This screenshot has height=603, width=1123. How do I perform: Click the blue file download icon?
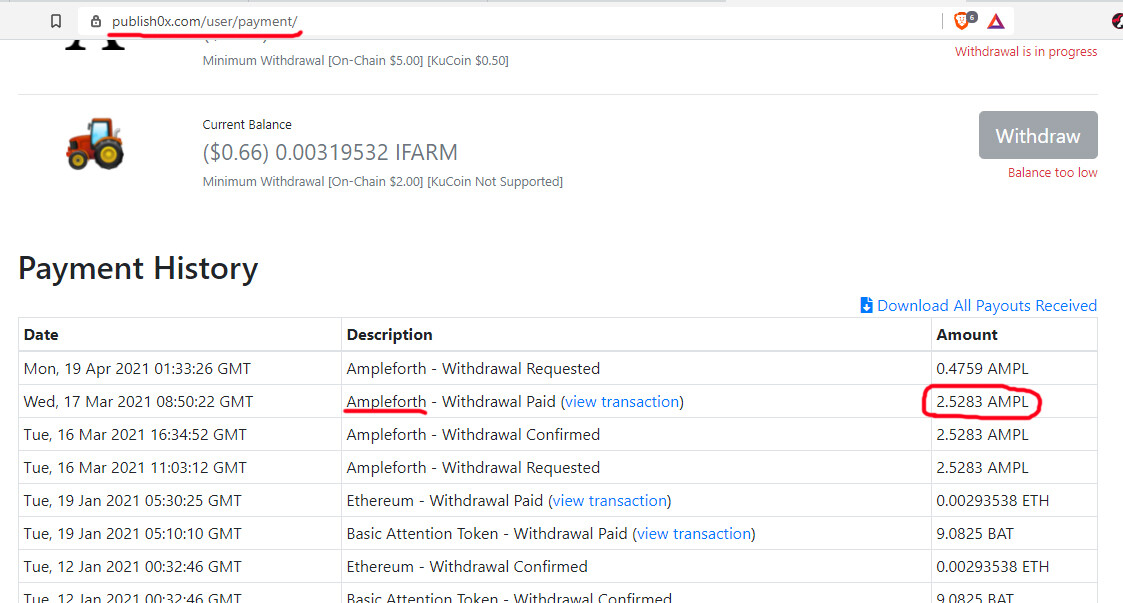point(866,305)
